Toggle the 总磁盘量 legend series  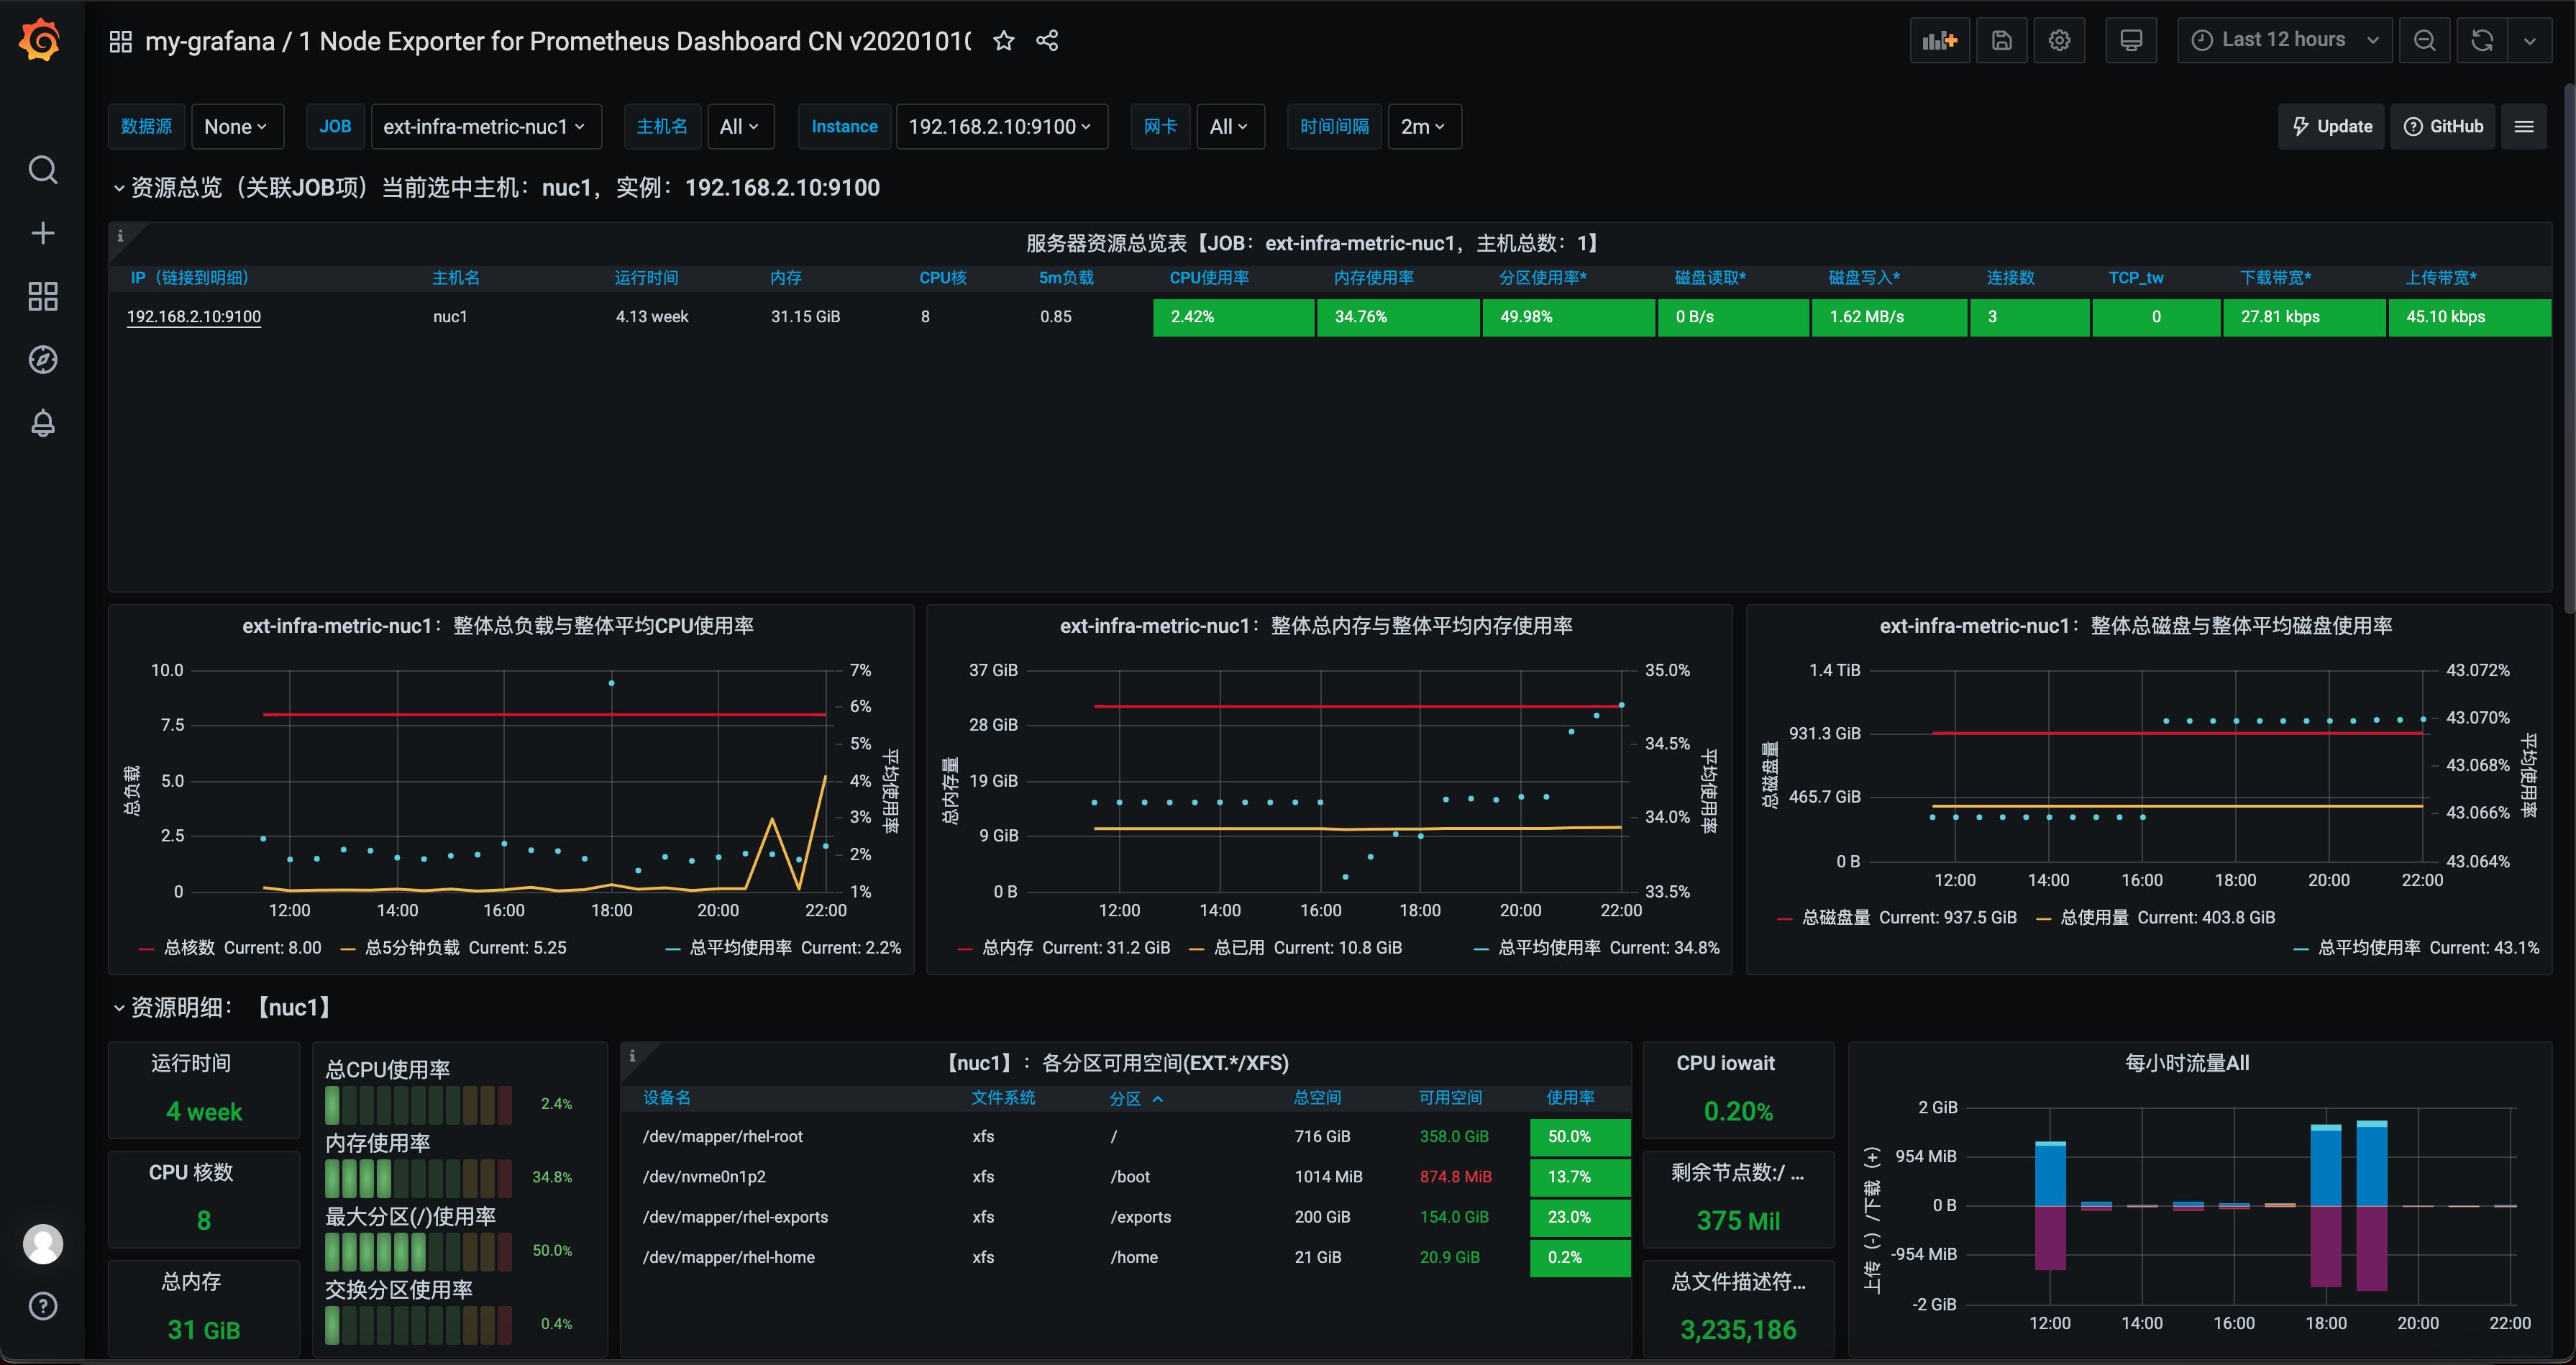click(1835, 918)
